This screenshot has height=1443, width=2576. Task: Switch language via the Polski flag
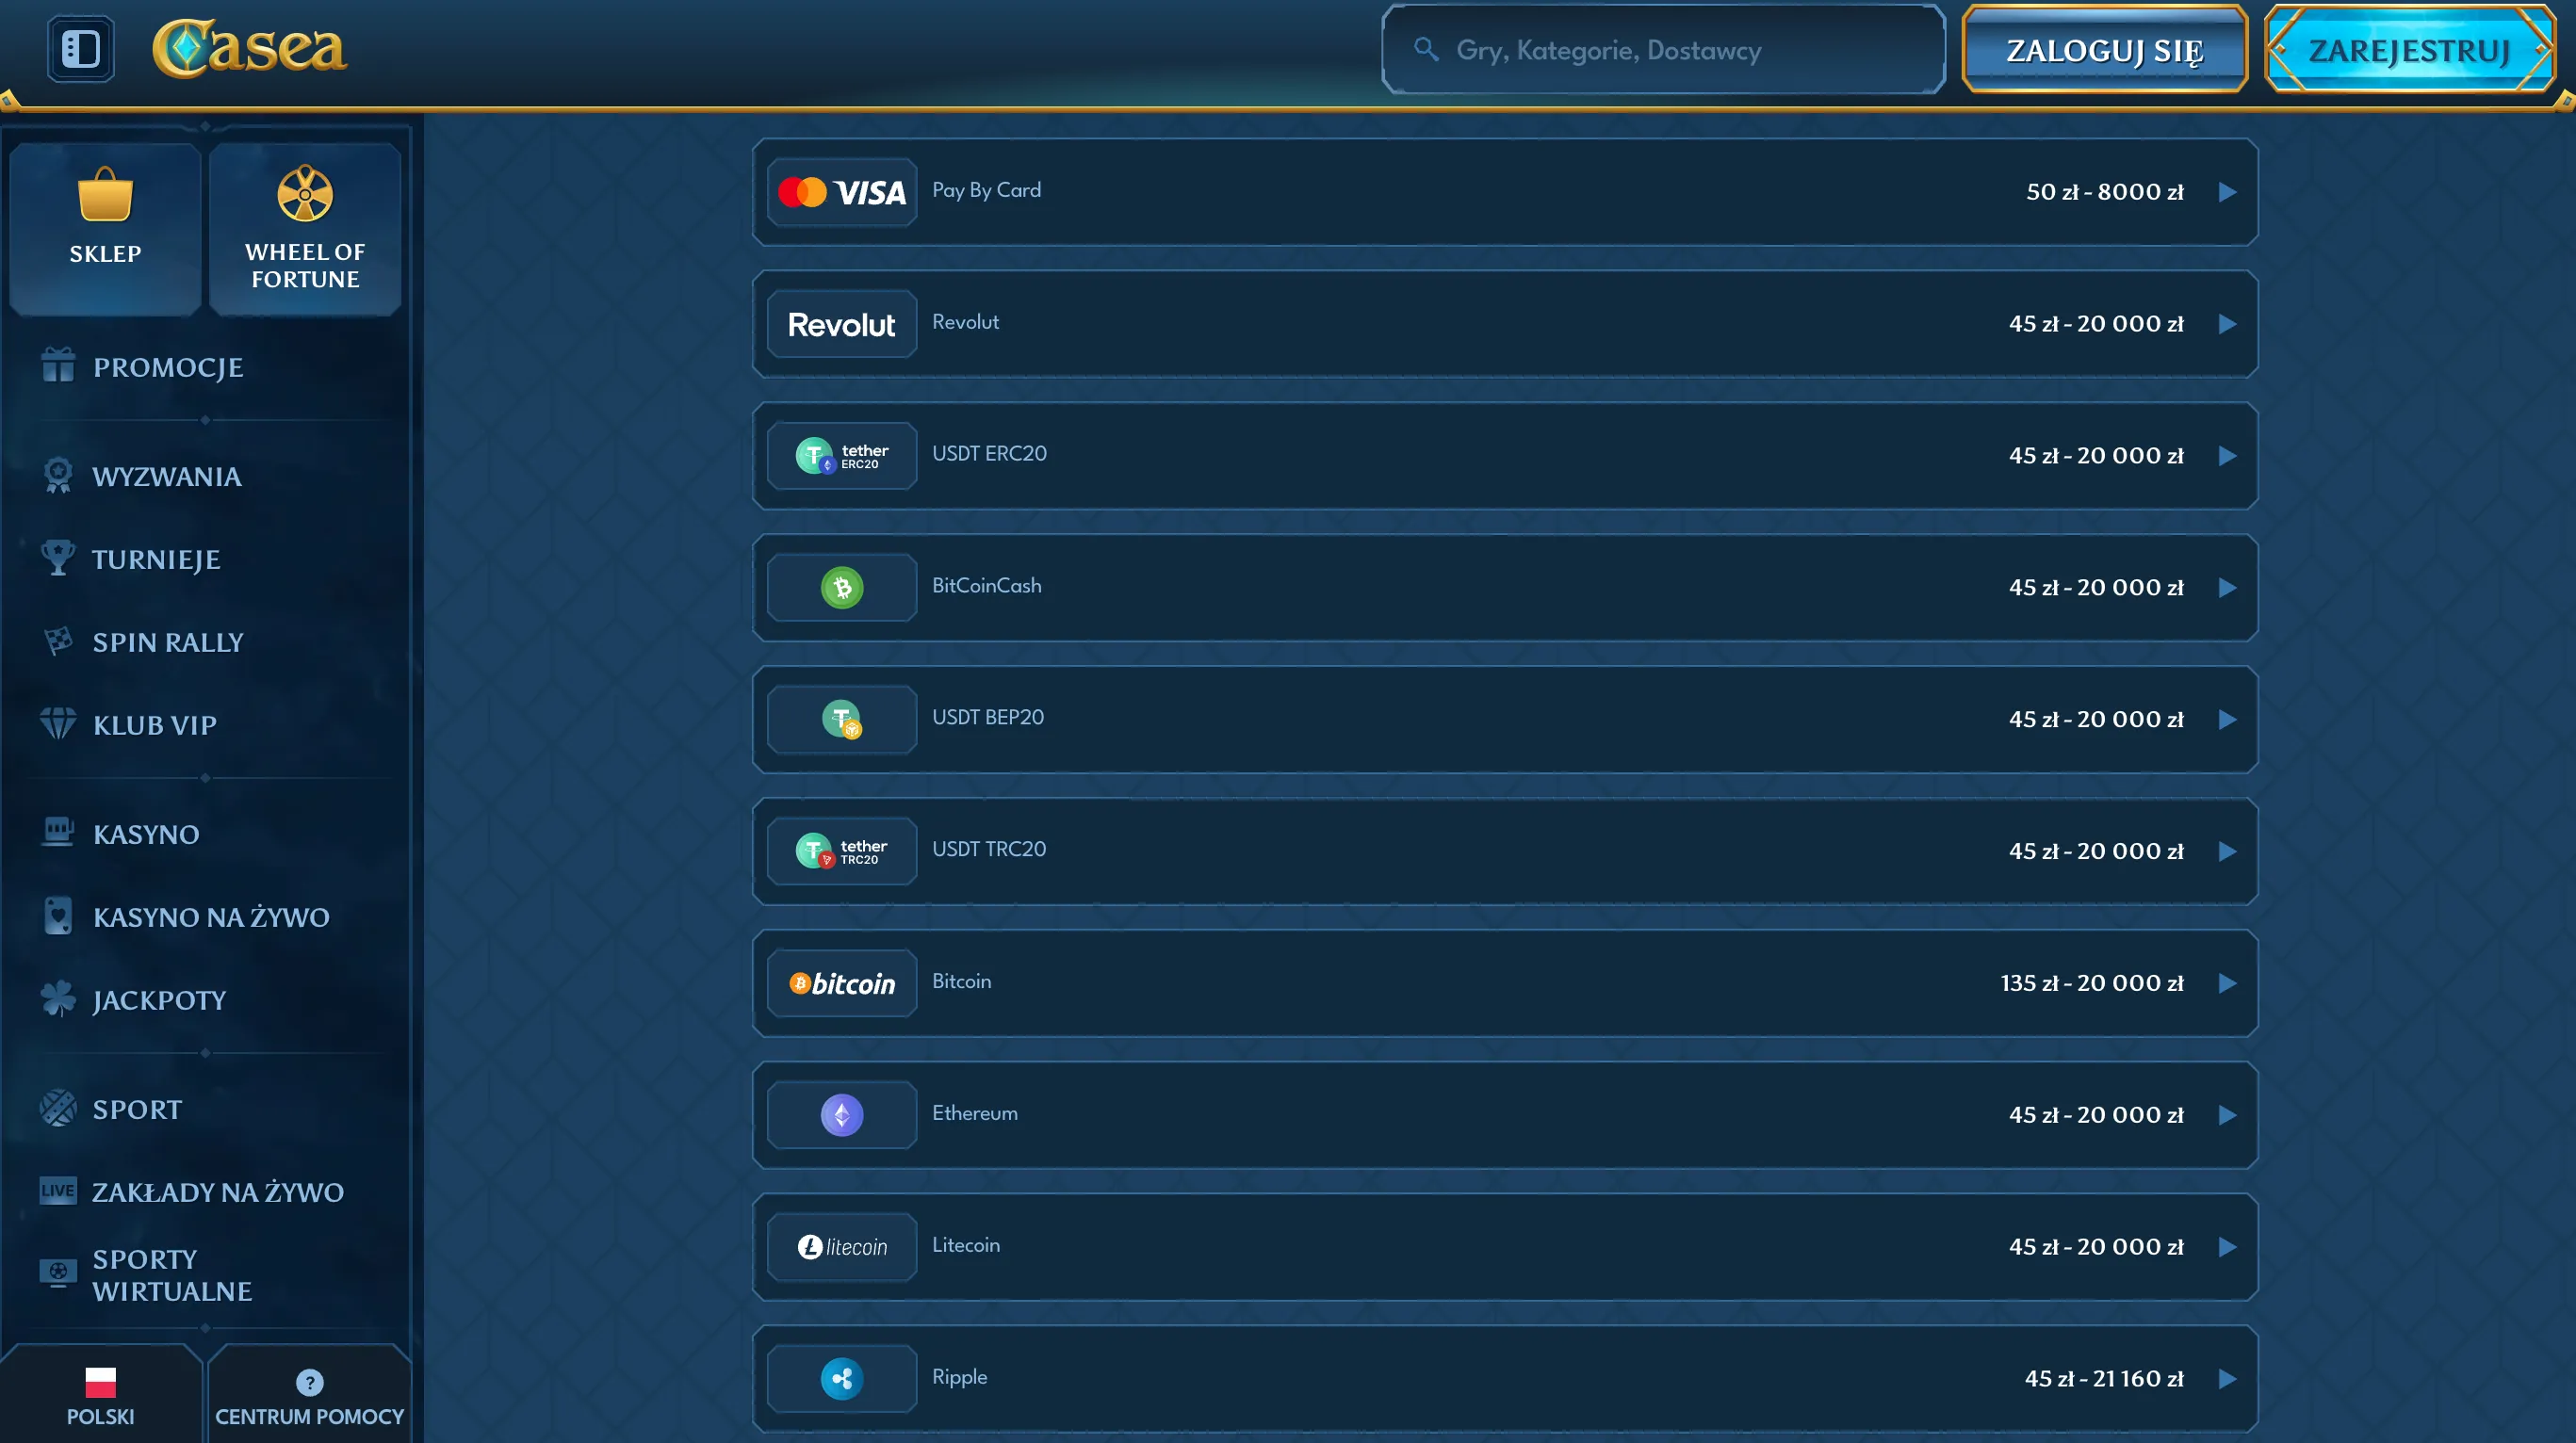(100, 1383)
